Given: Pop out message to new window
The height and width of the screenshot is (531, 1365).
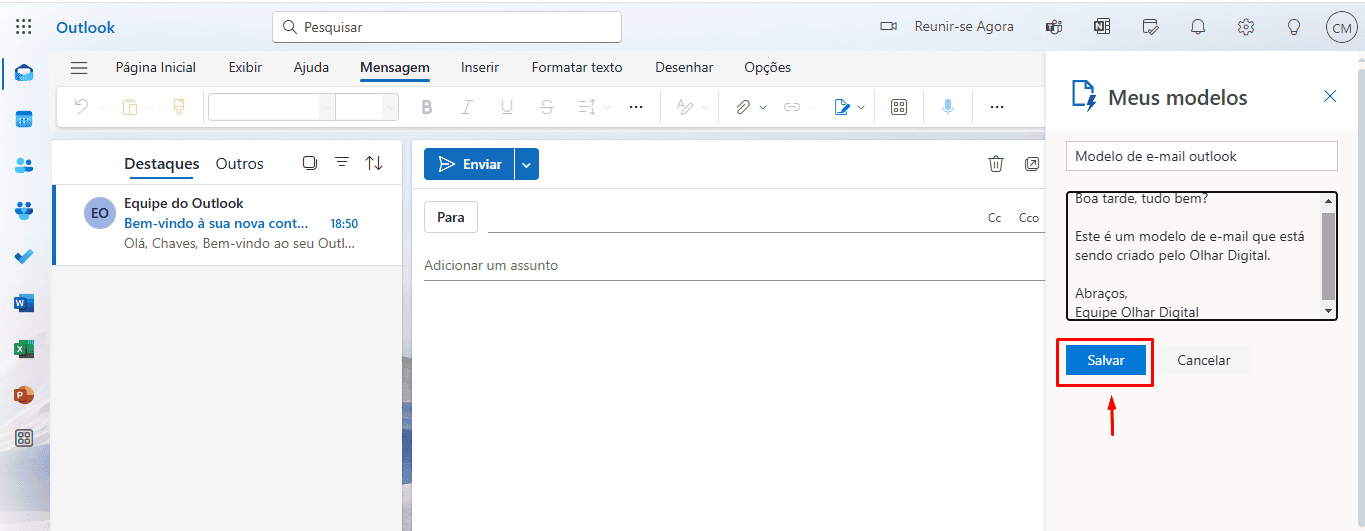Looking at the screenshot, I should tap(1032, 164).
